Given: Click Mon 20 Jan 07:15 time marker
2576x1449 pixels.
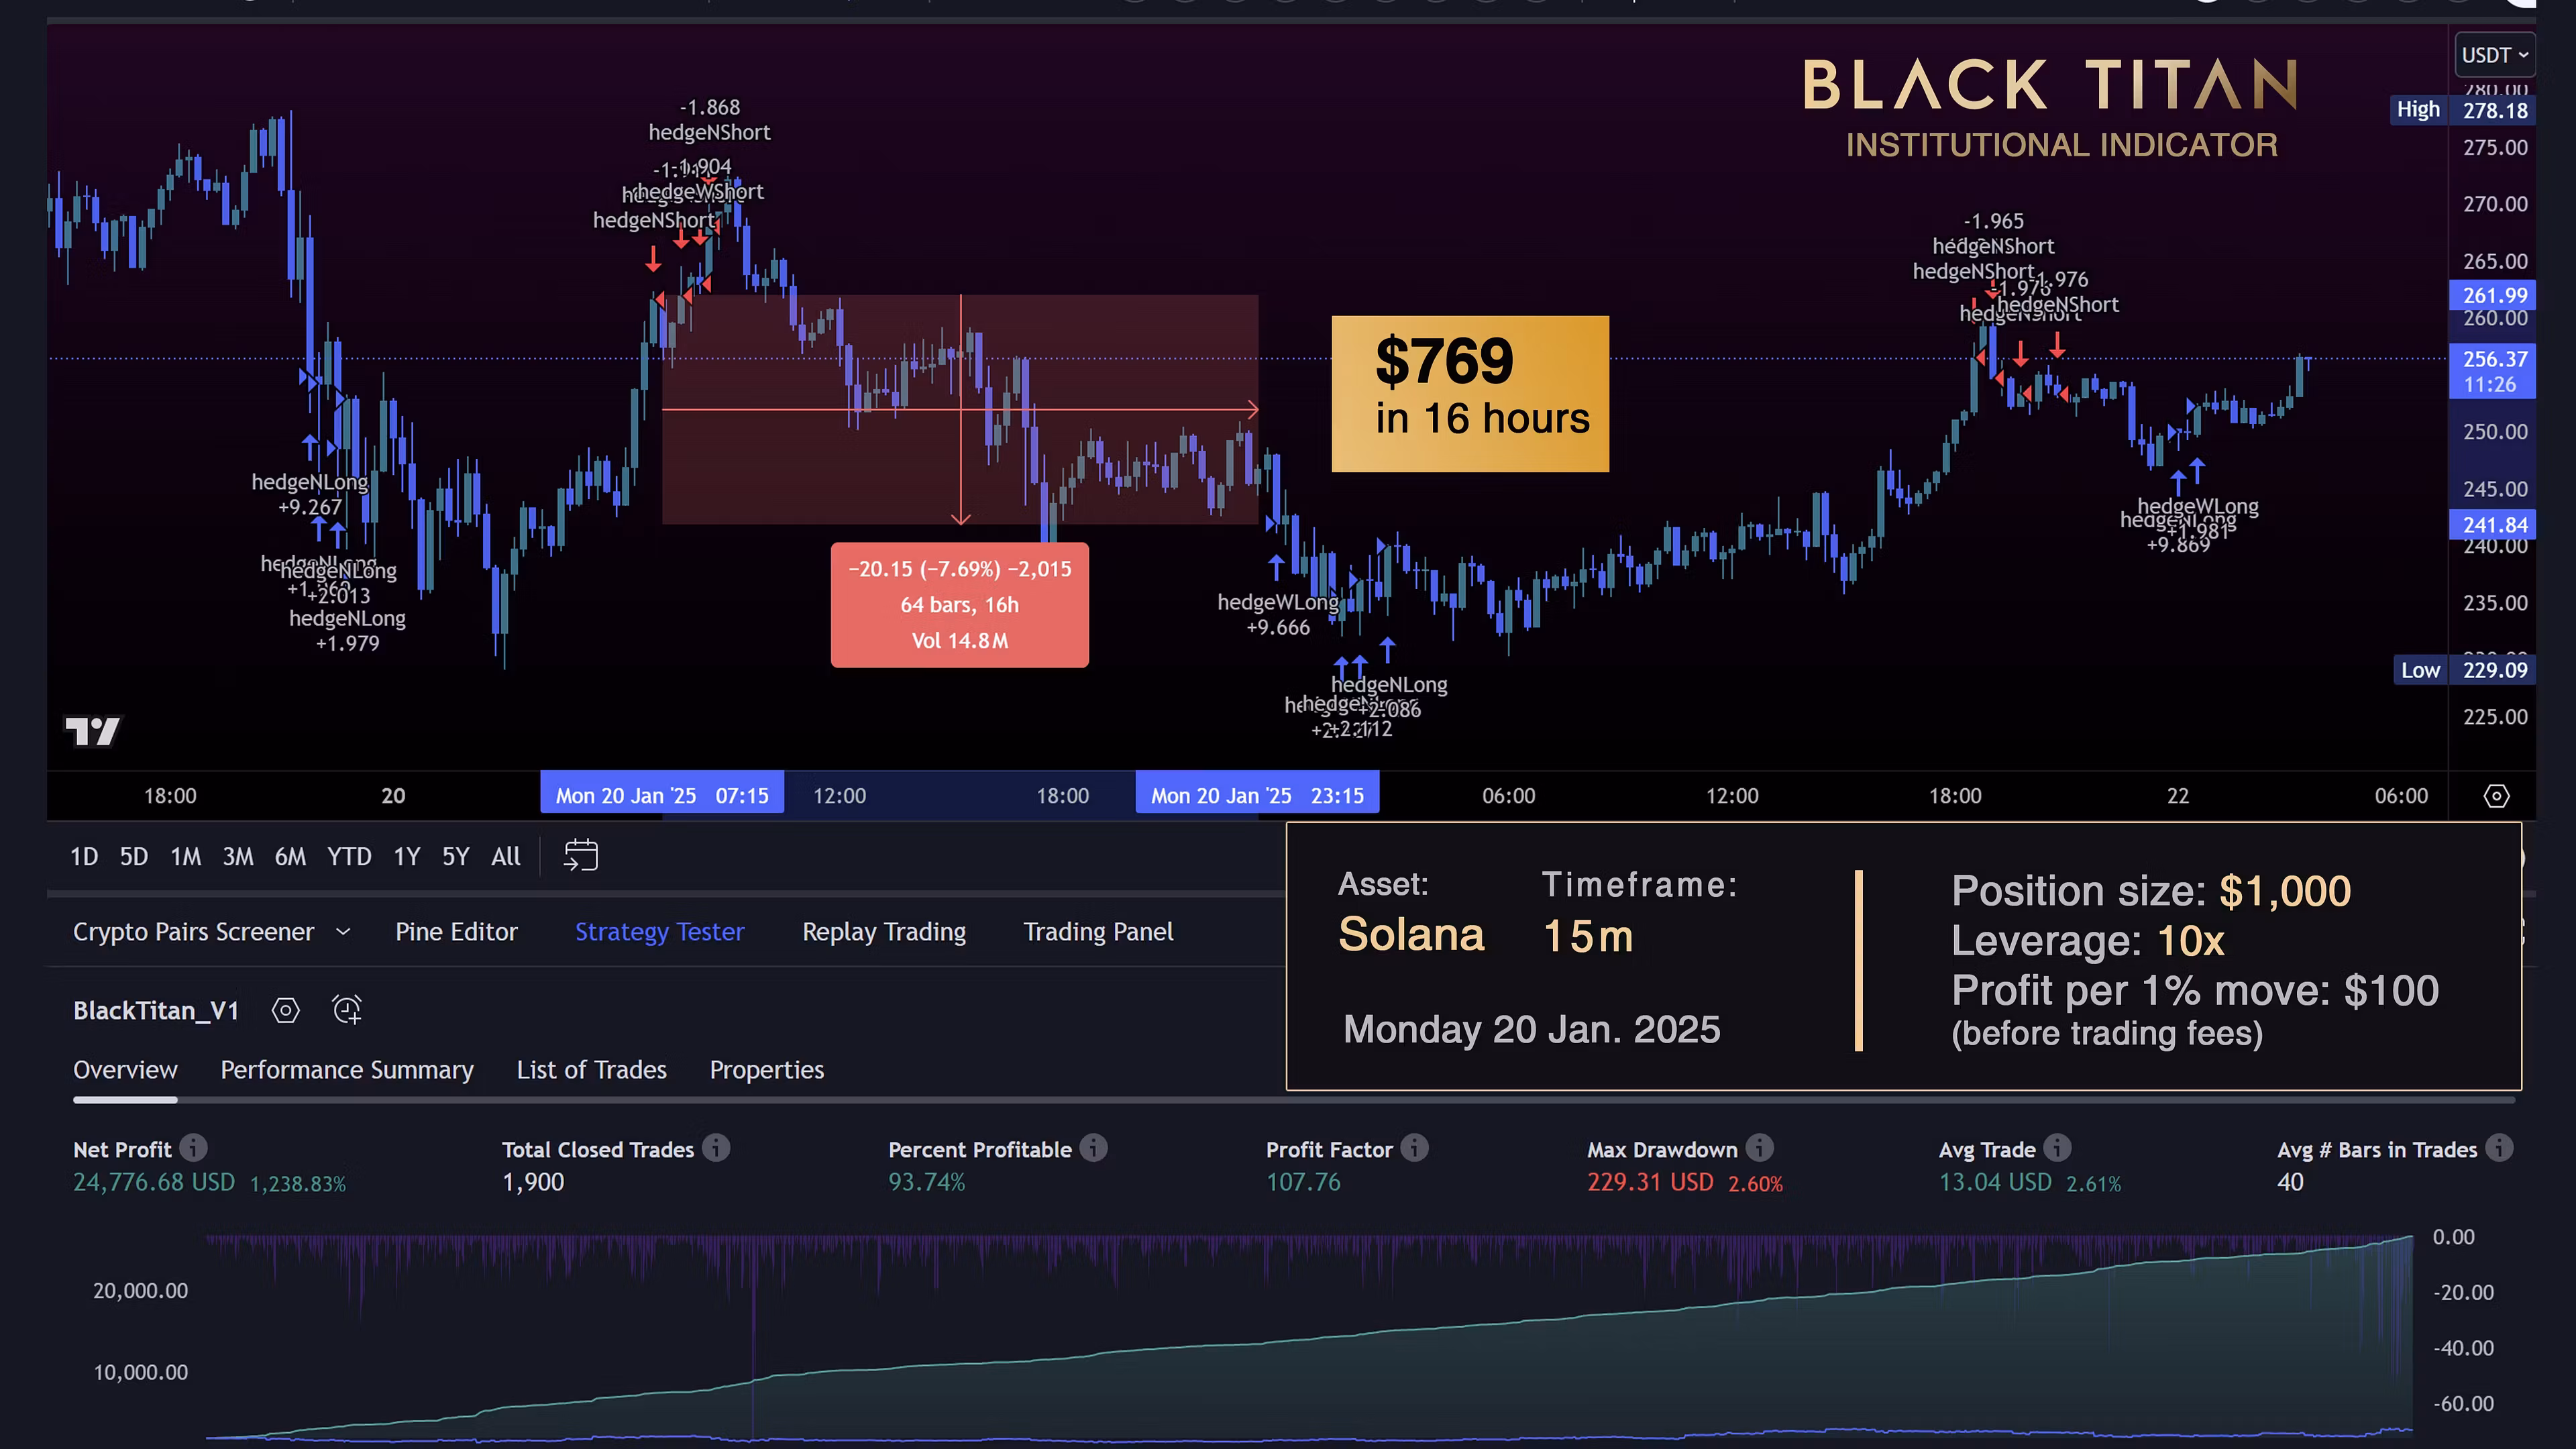Looking at the screenshot, I should click(x=661, y=796).
